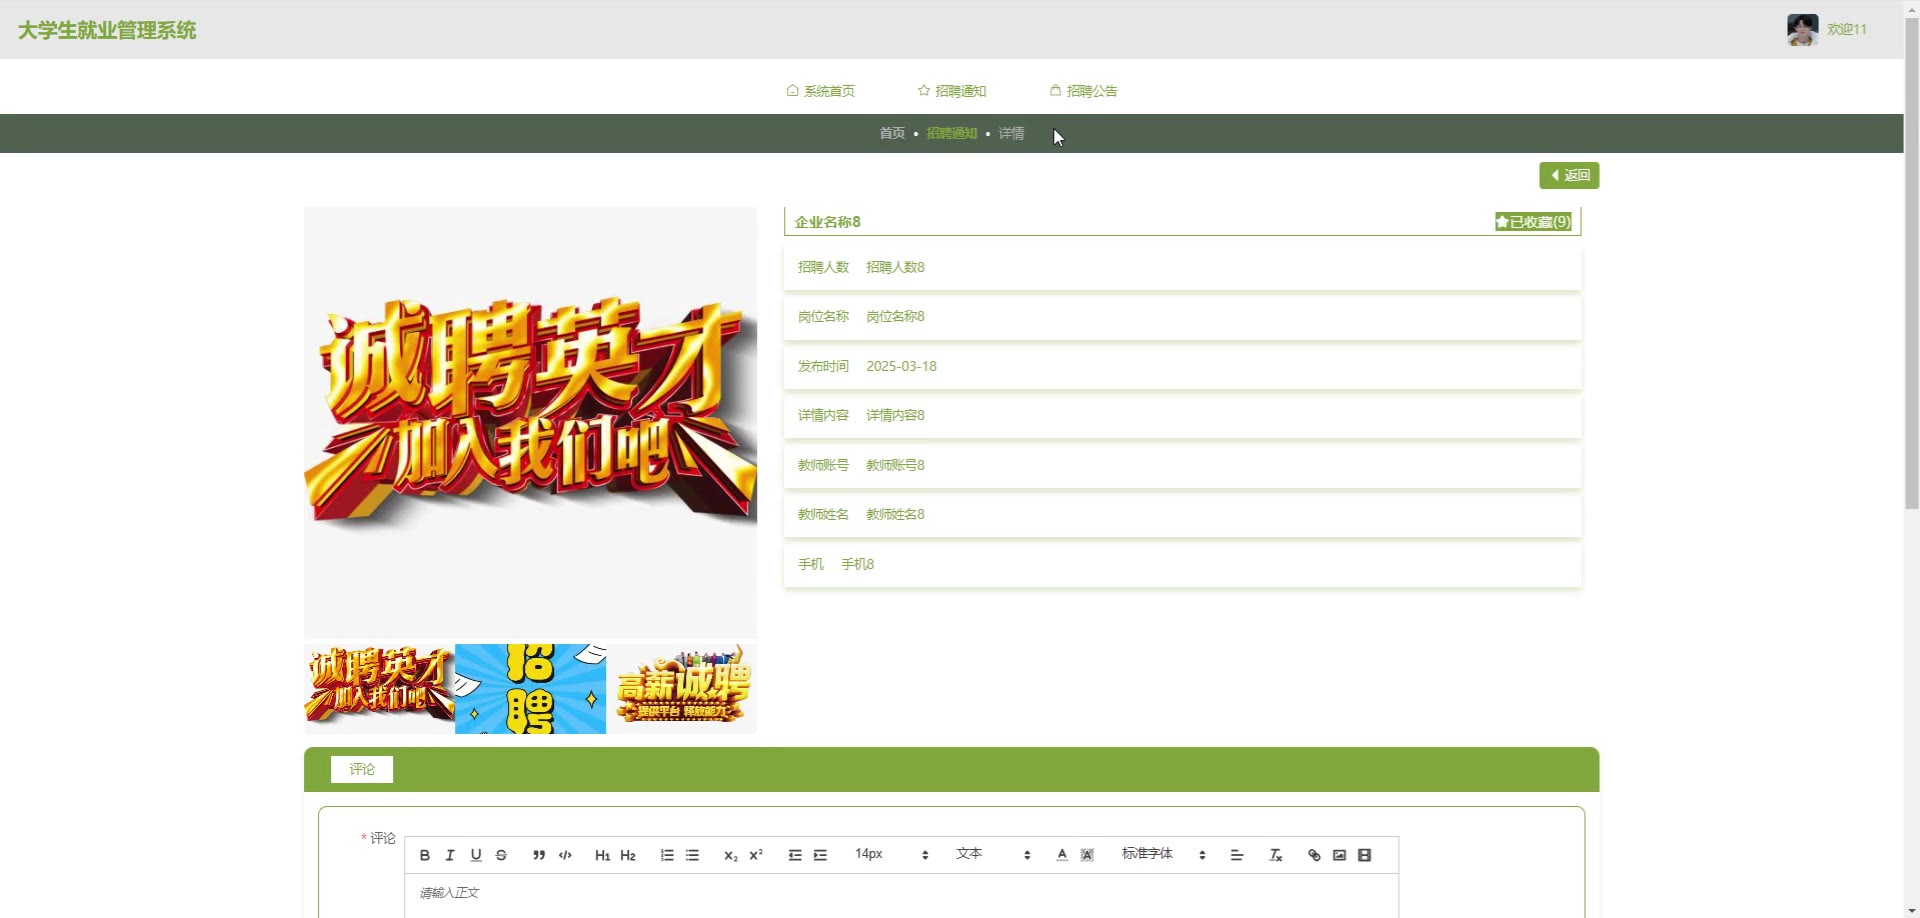
Task: Open the 招聘公告 navigation item
Action: (1083, 91)
